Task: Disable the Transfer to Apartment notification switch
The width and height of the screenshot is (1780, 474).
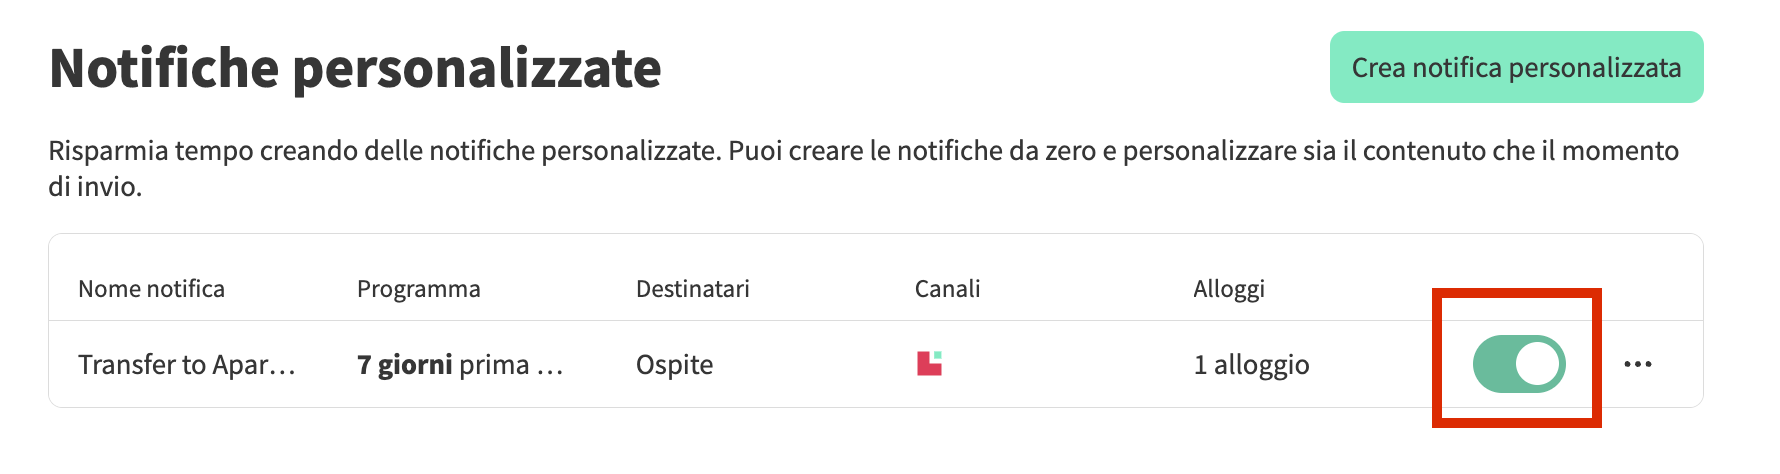Action: (x=1518, y=364)
